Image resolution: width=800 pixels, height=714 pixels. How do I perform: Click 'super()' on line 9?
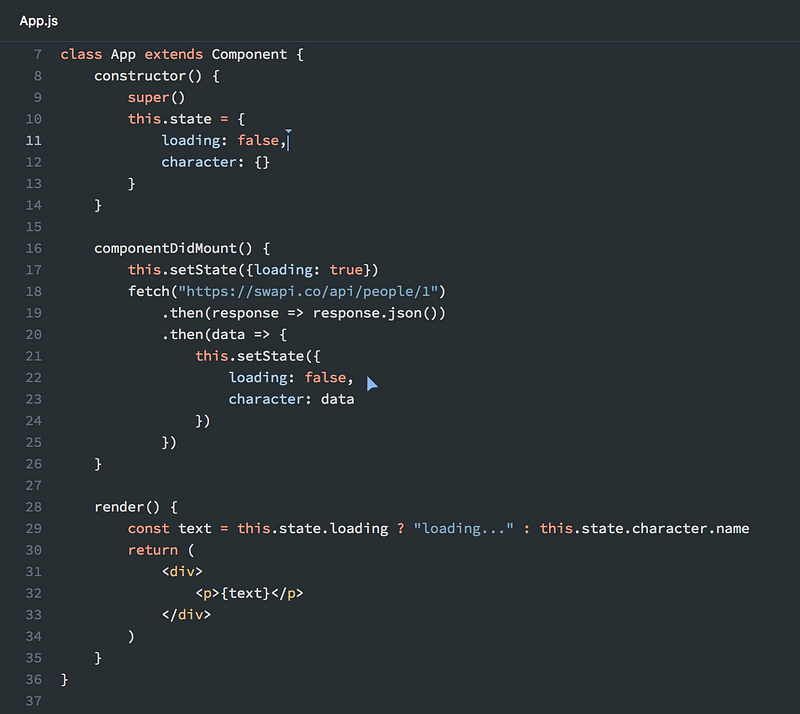[x=156, y=97]
